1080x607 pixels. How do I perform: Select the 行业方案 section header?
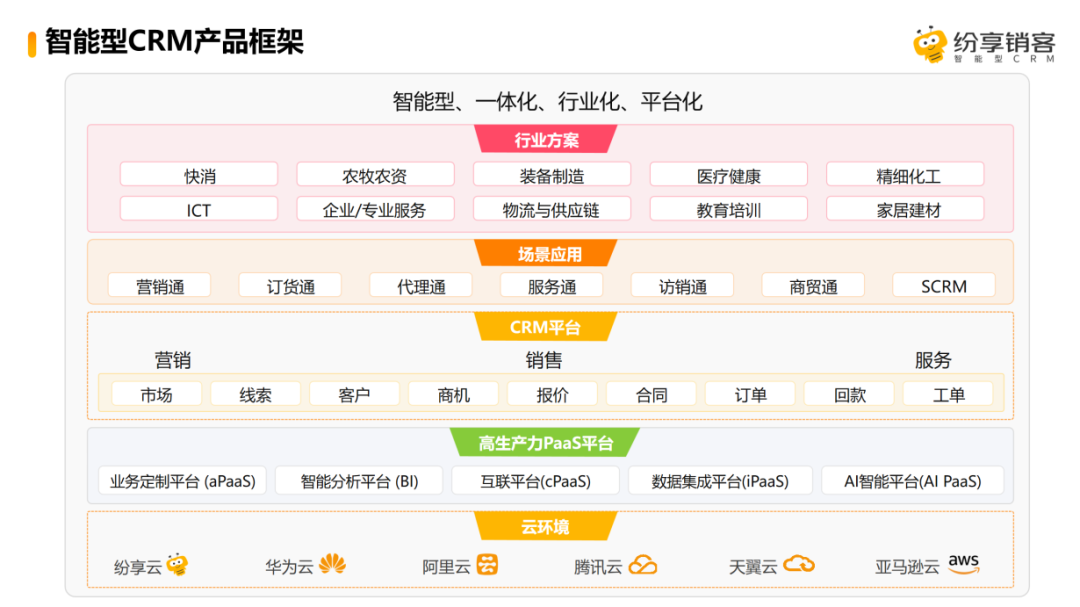click(x=546, y=140)
